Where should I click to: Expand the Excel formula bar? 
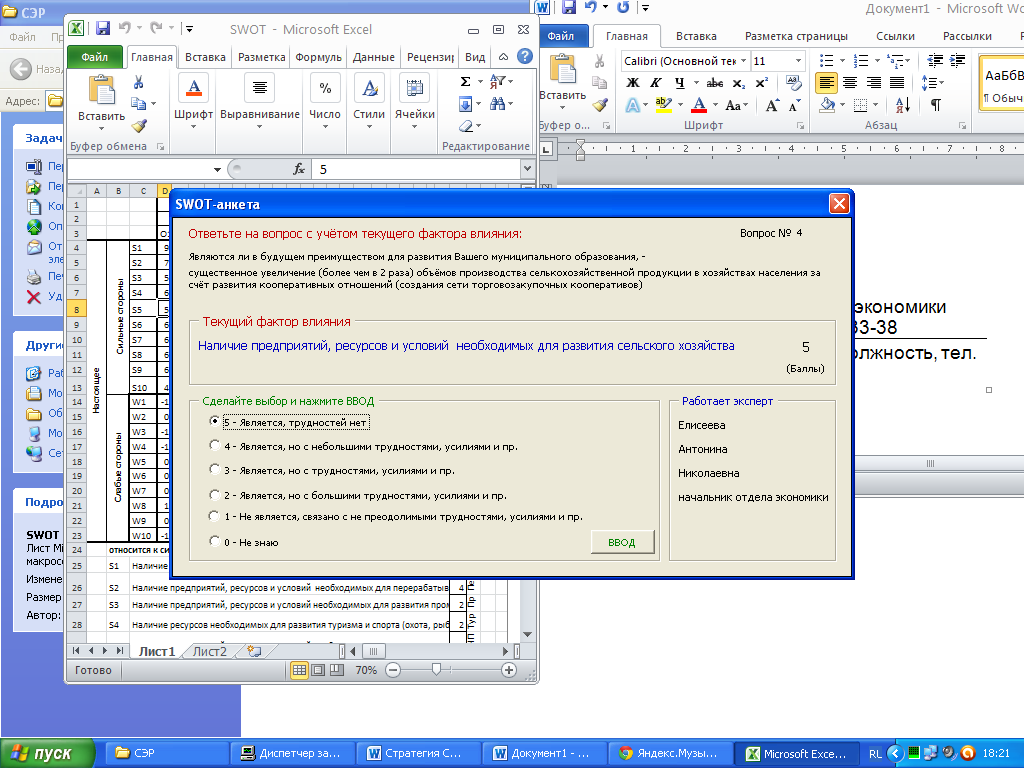point(527,169)
